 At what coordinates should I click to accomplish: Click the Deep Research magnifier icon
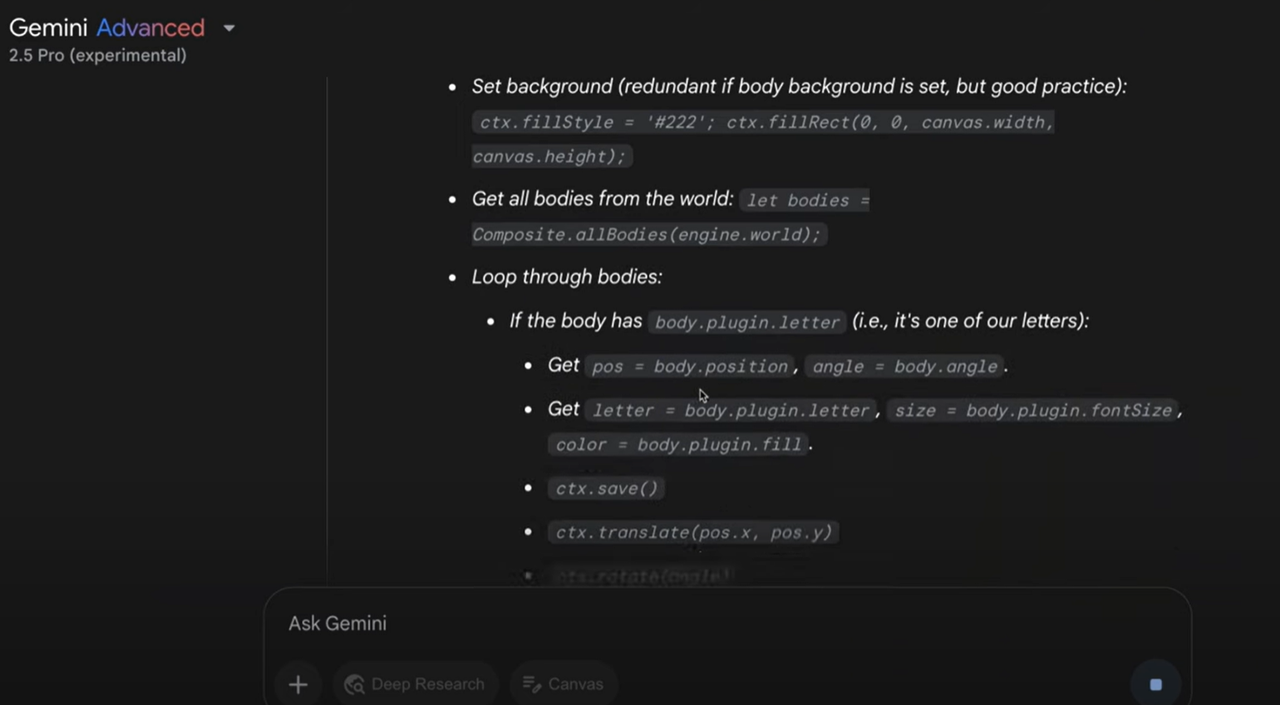point(354,684)
